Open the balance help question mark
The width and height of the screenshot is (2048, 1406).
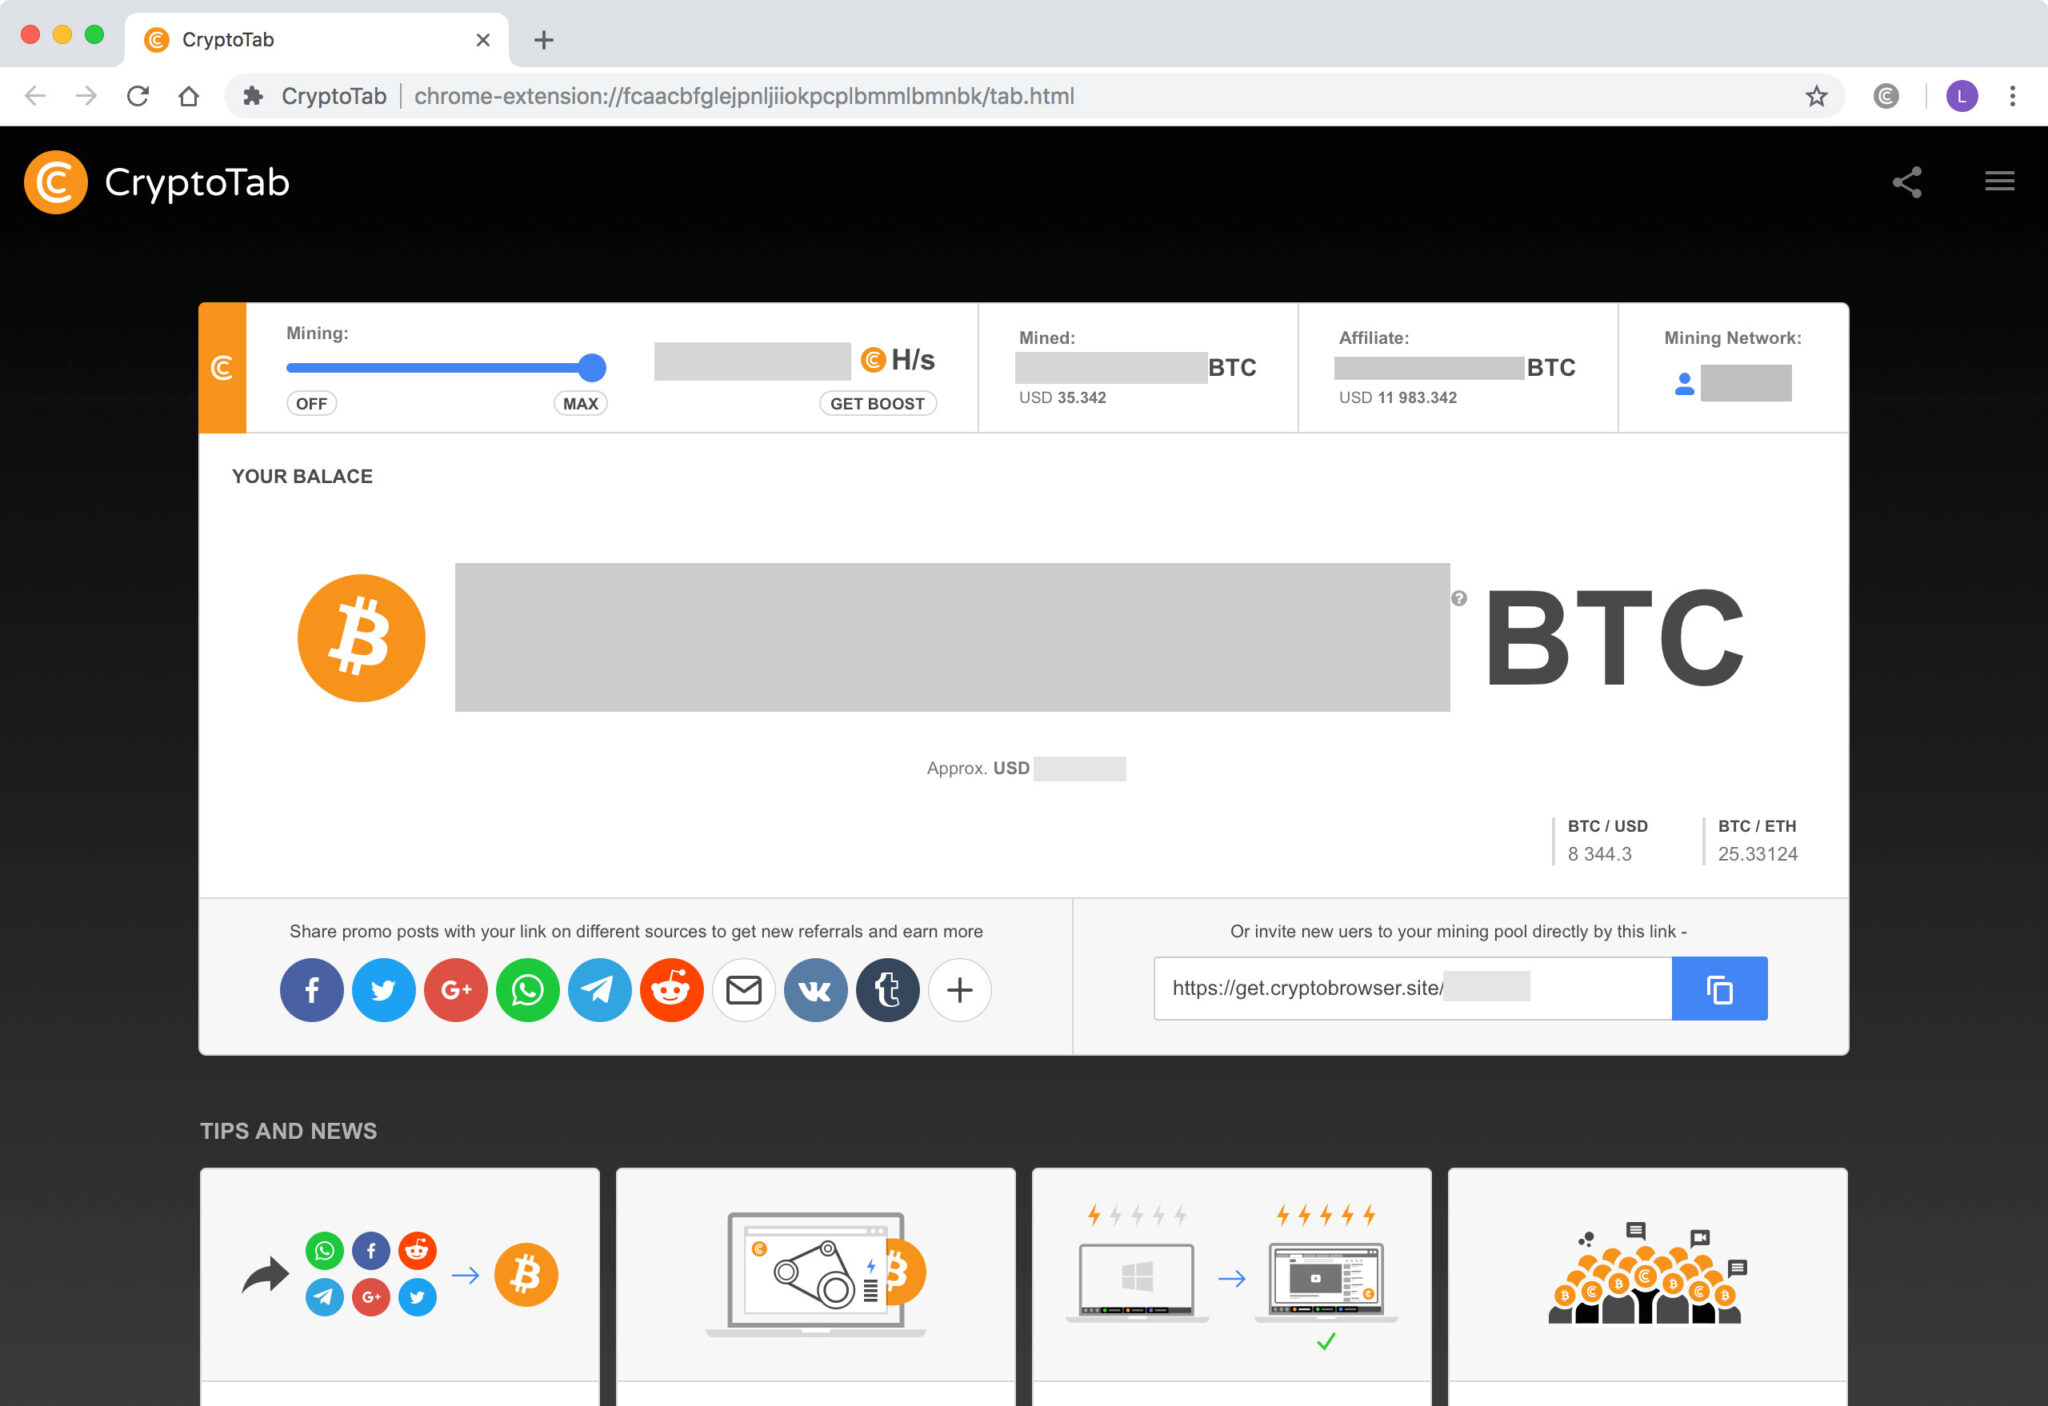pyautogui.click(x=1460, y=598)
